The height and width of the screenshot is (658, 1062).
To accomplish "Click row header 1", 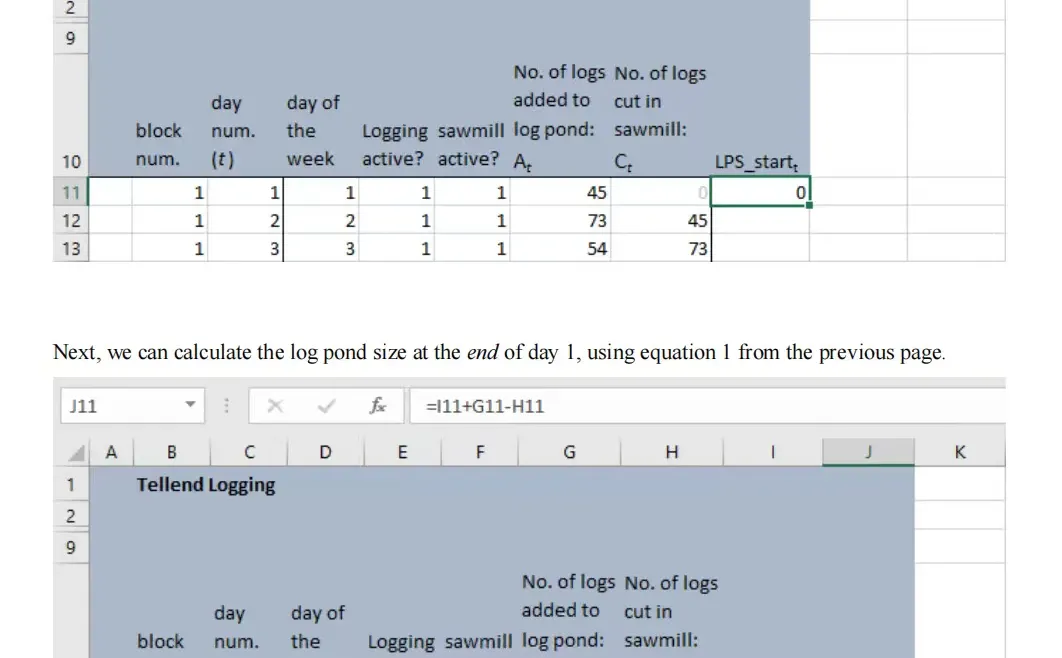I will [x=71, y=485].
